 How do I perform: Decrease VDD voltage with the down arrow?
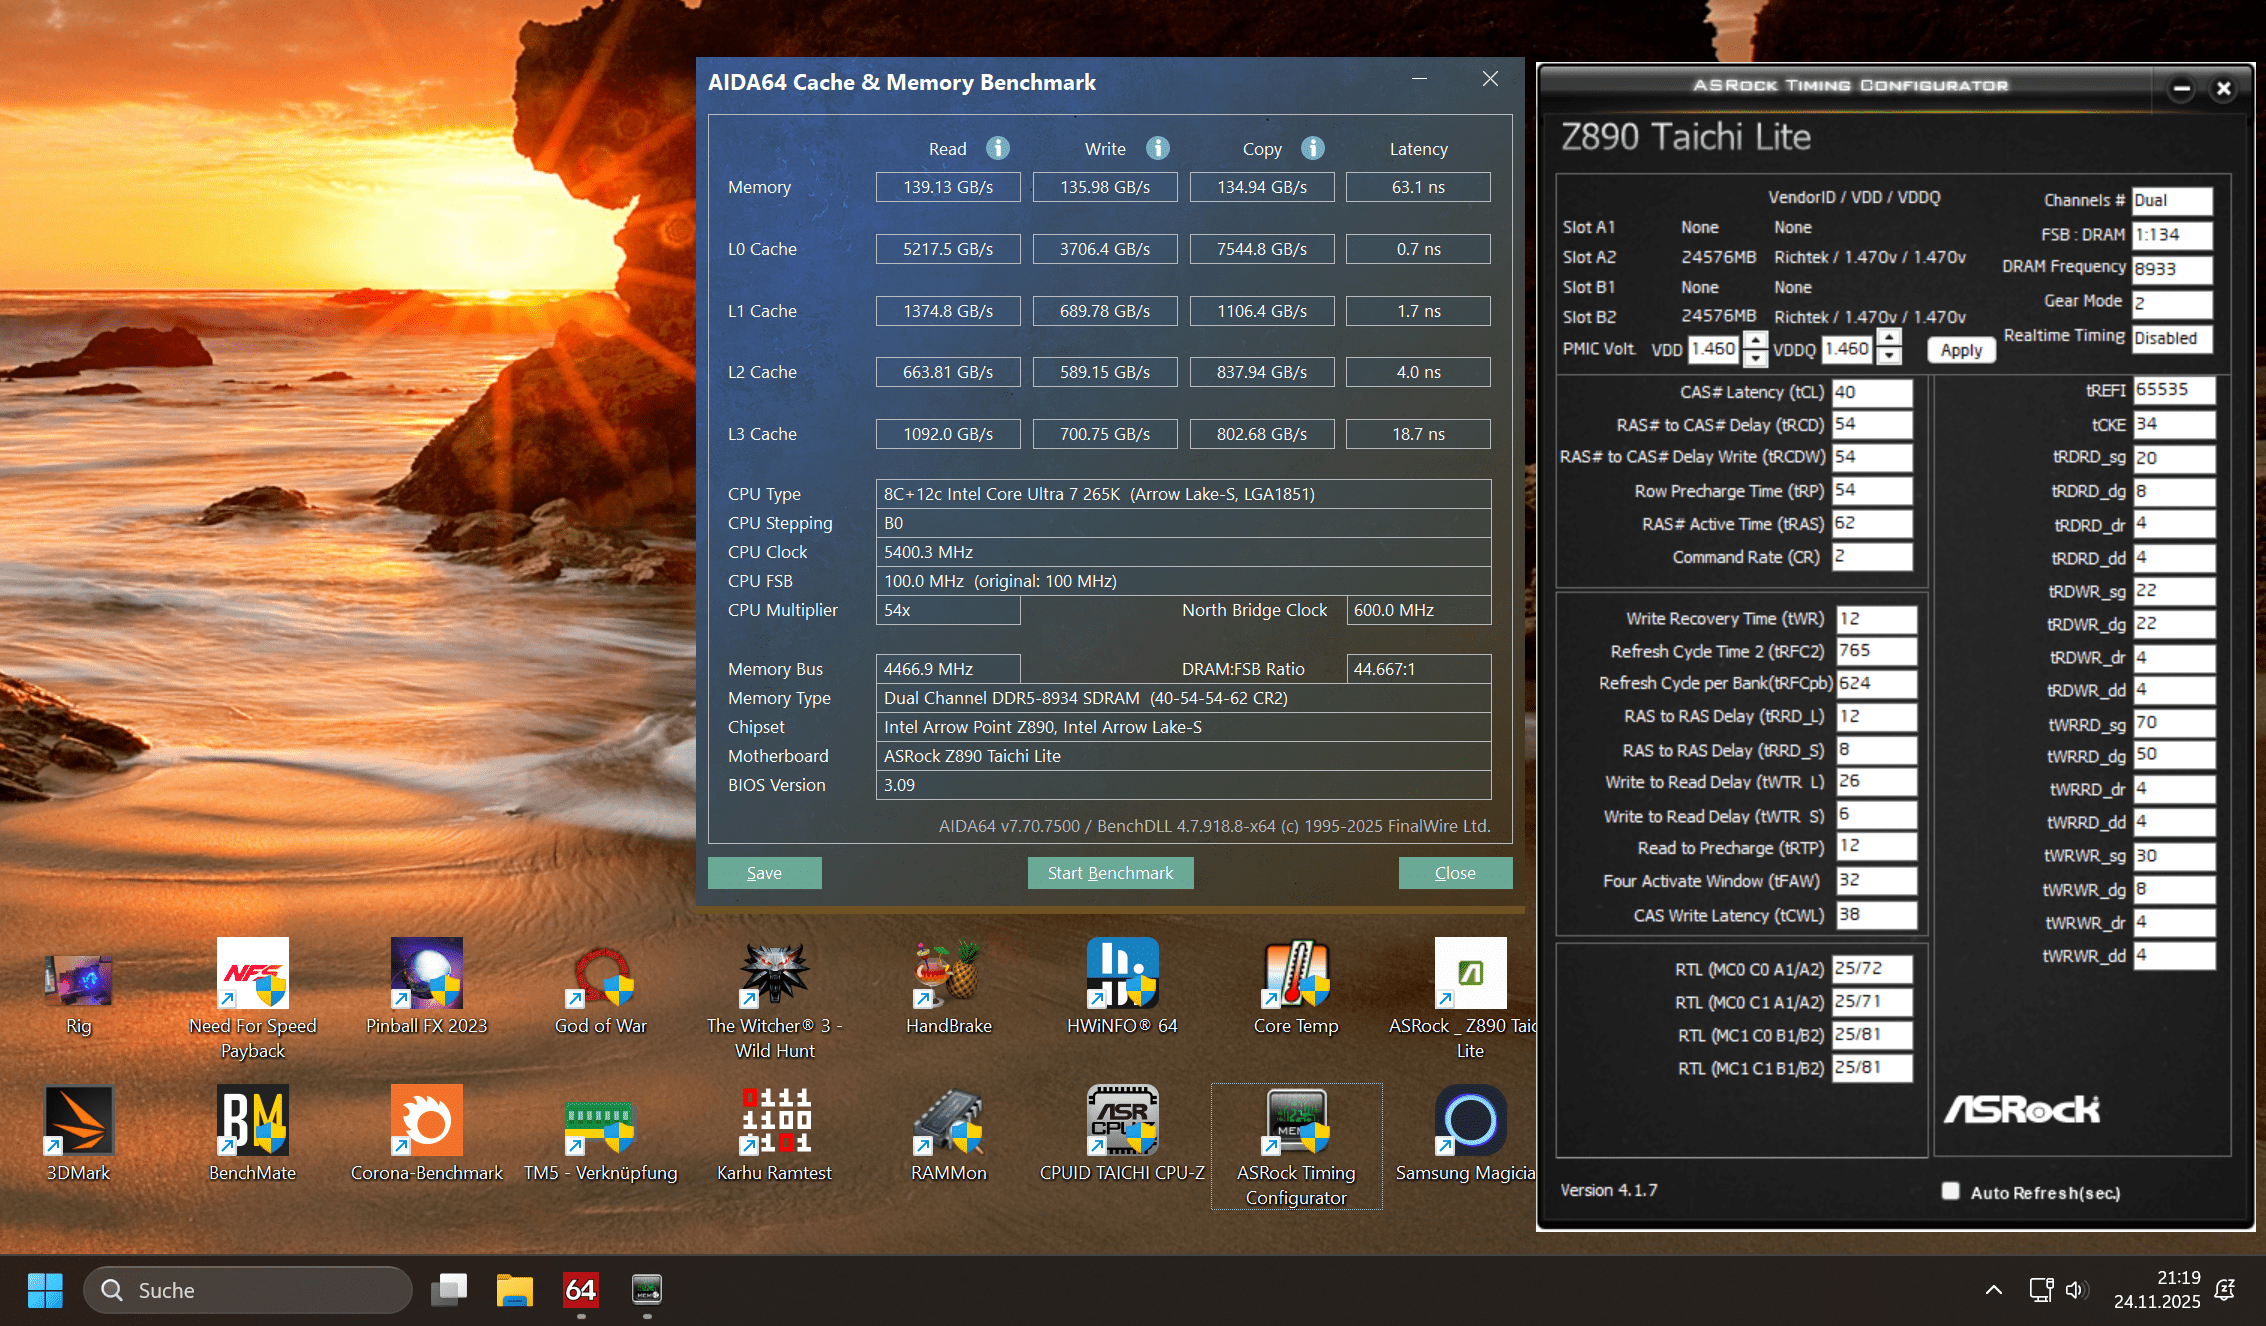point(1755,357)
